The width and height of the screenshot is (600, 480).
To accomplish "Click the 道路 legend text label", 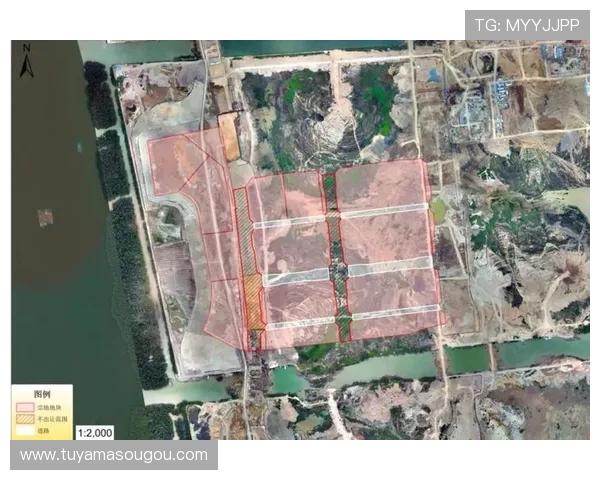I will 45,432.
